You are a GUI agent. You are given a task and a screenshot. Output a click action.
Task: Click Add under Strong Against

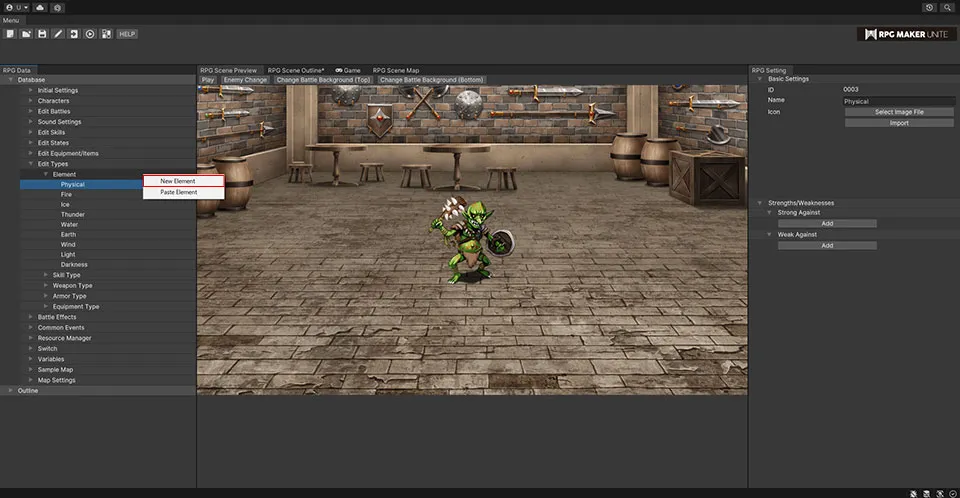[827, 223]
